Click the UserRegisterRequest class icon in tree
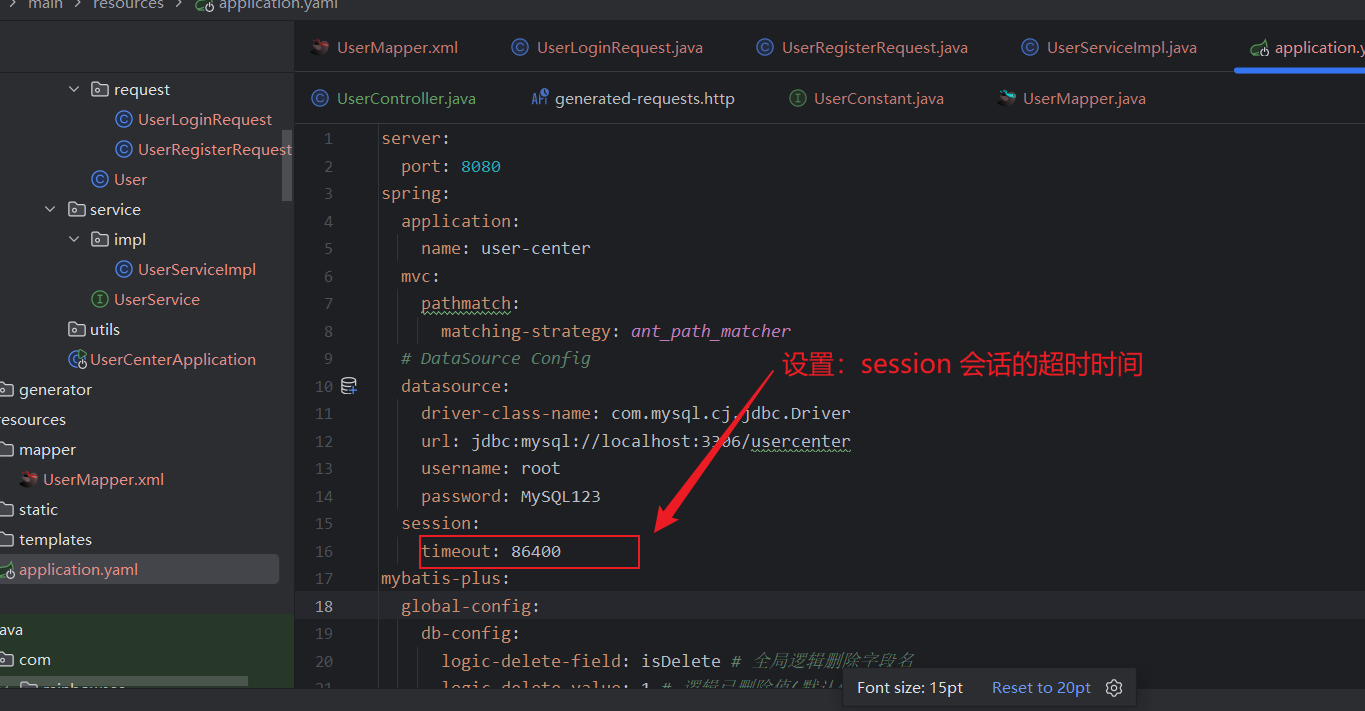This screenshot has height=711, width=1365. 124,149
